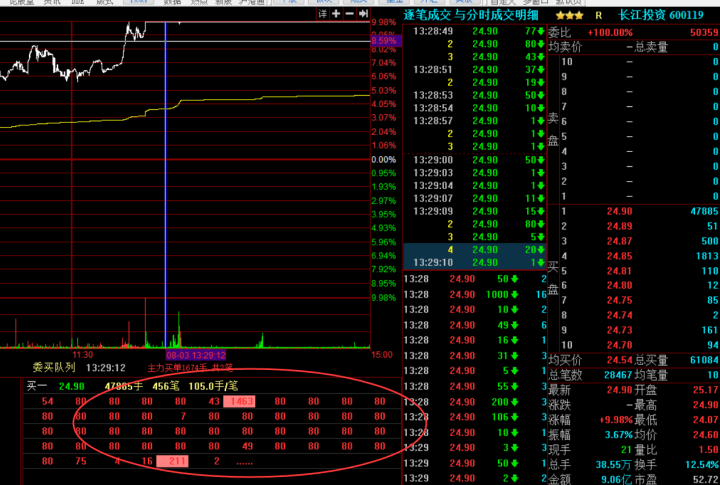
Task: Zoom in chart with plus icon
Action: (337, 14)
